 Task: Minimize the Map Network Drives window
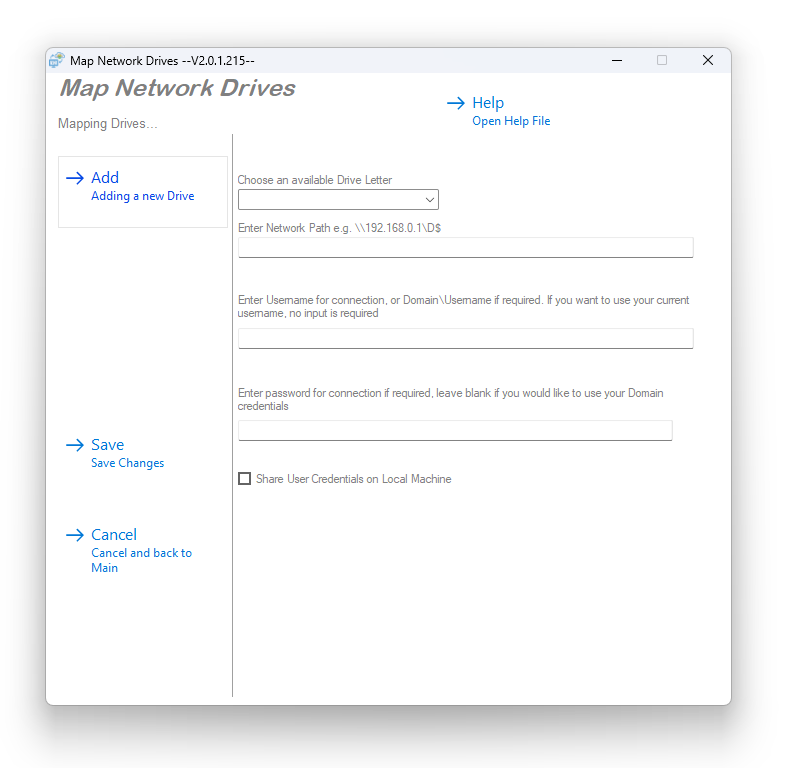point(615,60)
